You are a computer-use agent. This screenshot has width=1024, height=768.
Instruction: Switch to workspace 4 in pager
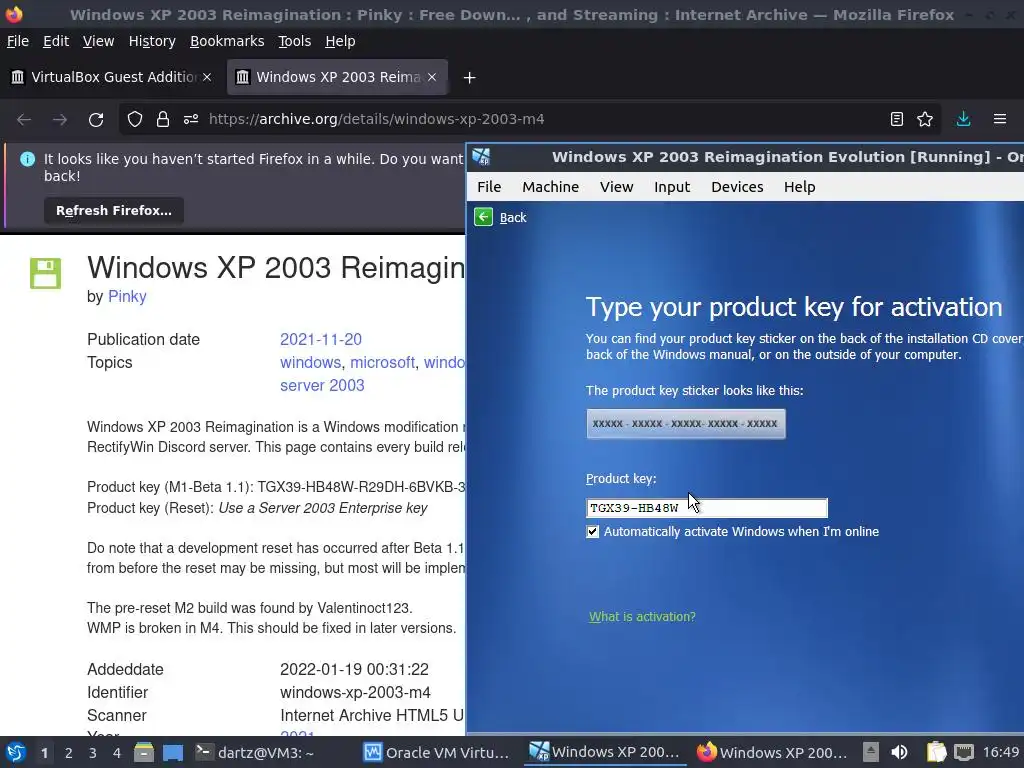[x=117, y=753]
